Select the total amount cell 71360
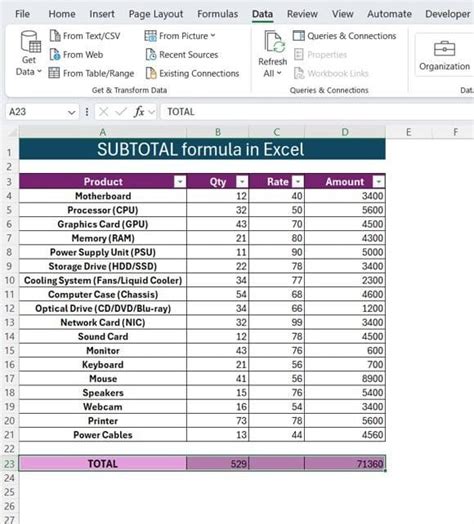 click(345, 464)
